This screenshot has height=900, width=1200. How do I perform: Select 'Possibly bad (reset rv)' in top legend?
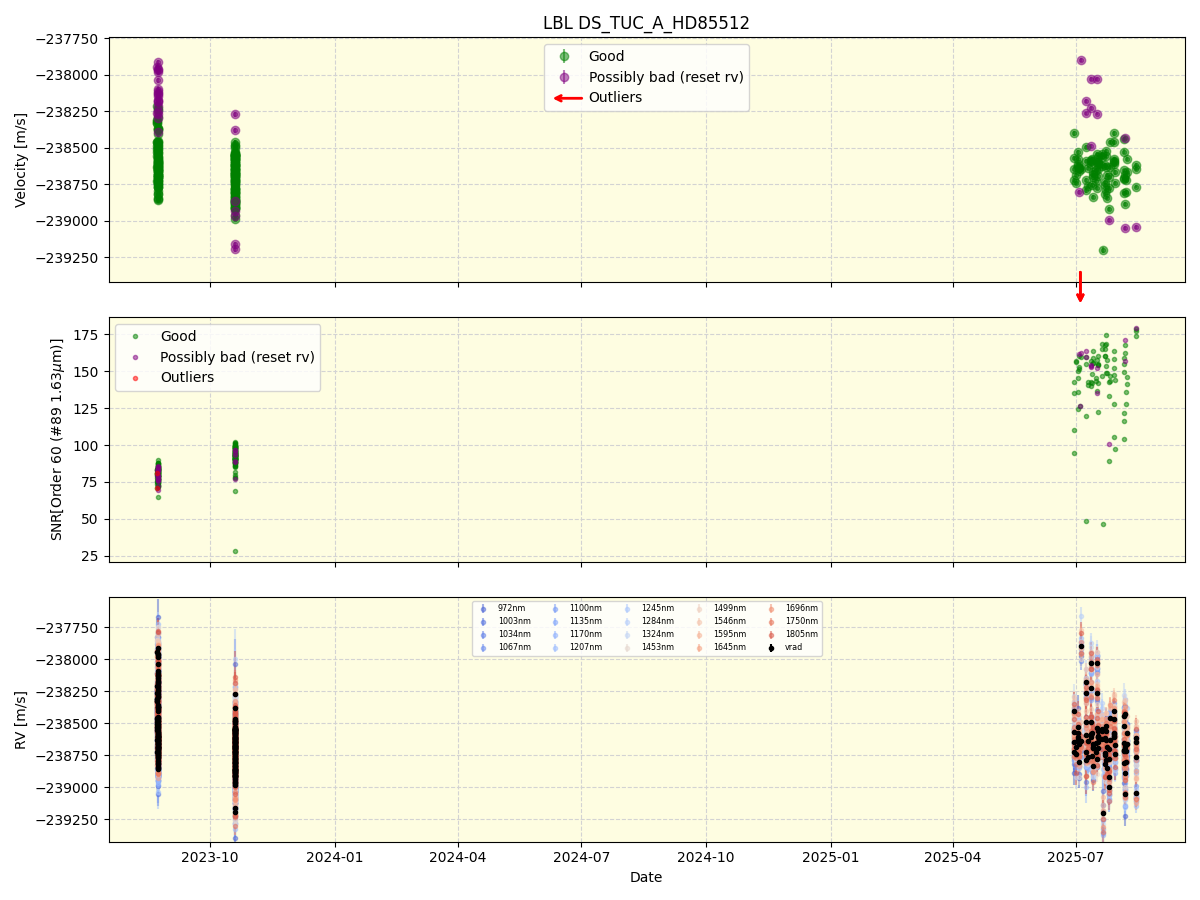click(666, 77)
